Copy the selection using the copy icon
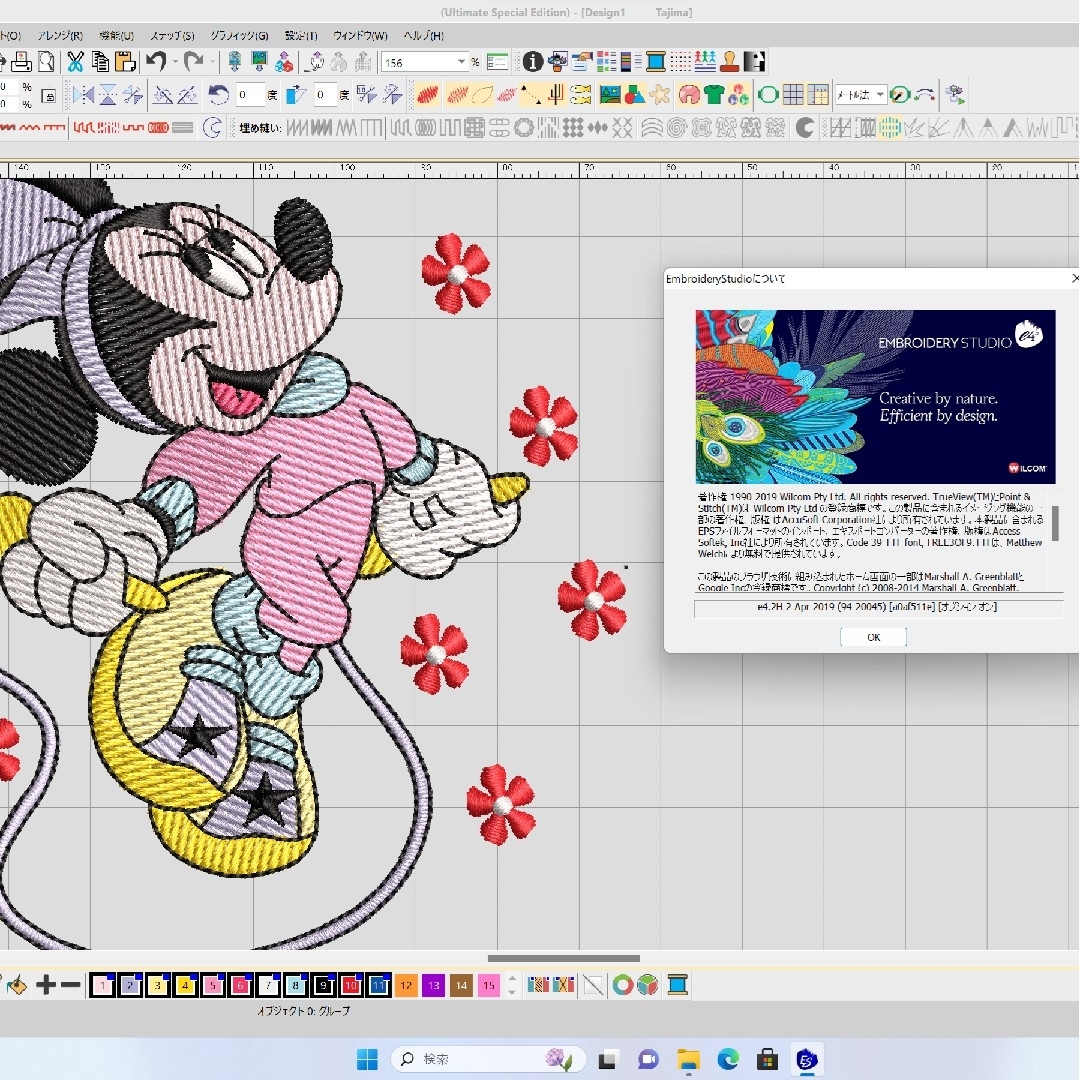The height and width of the screenshot is (1080, 1080). (x=100, y=62)
